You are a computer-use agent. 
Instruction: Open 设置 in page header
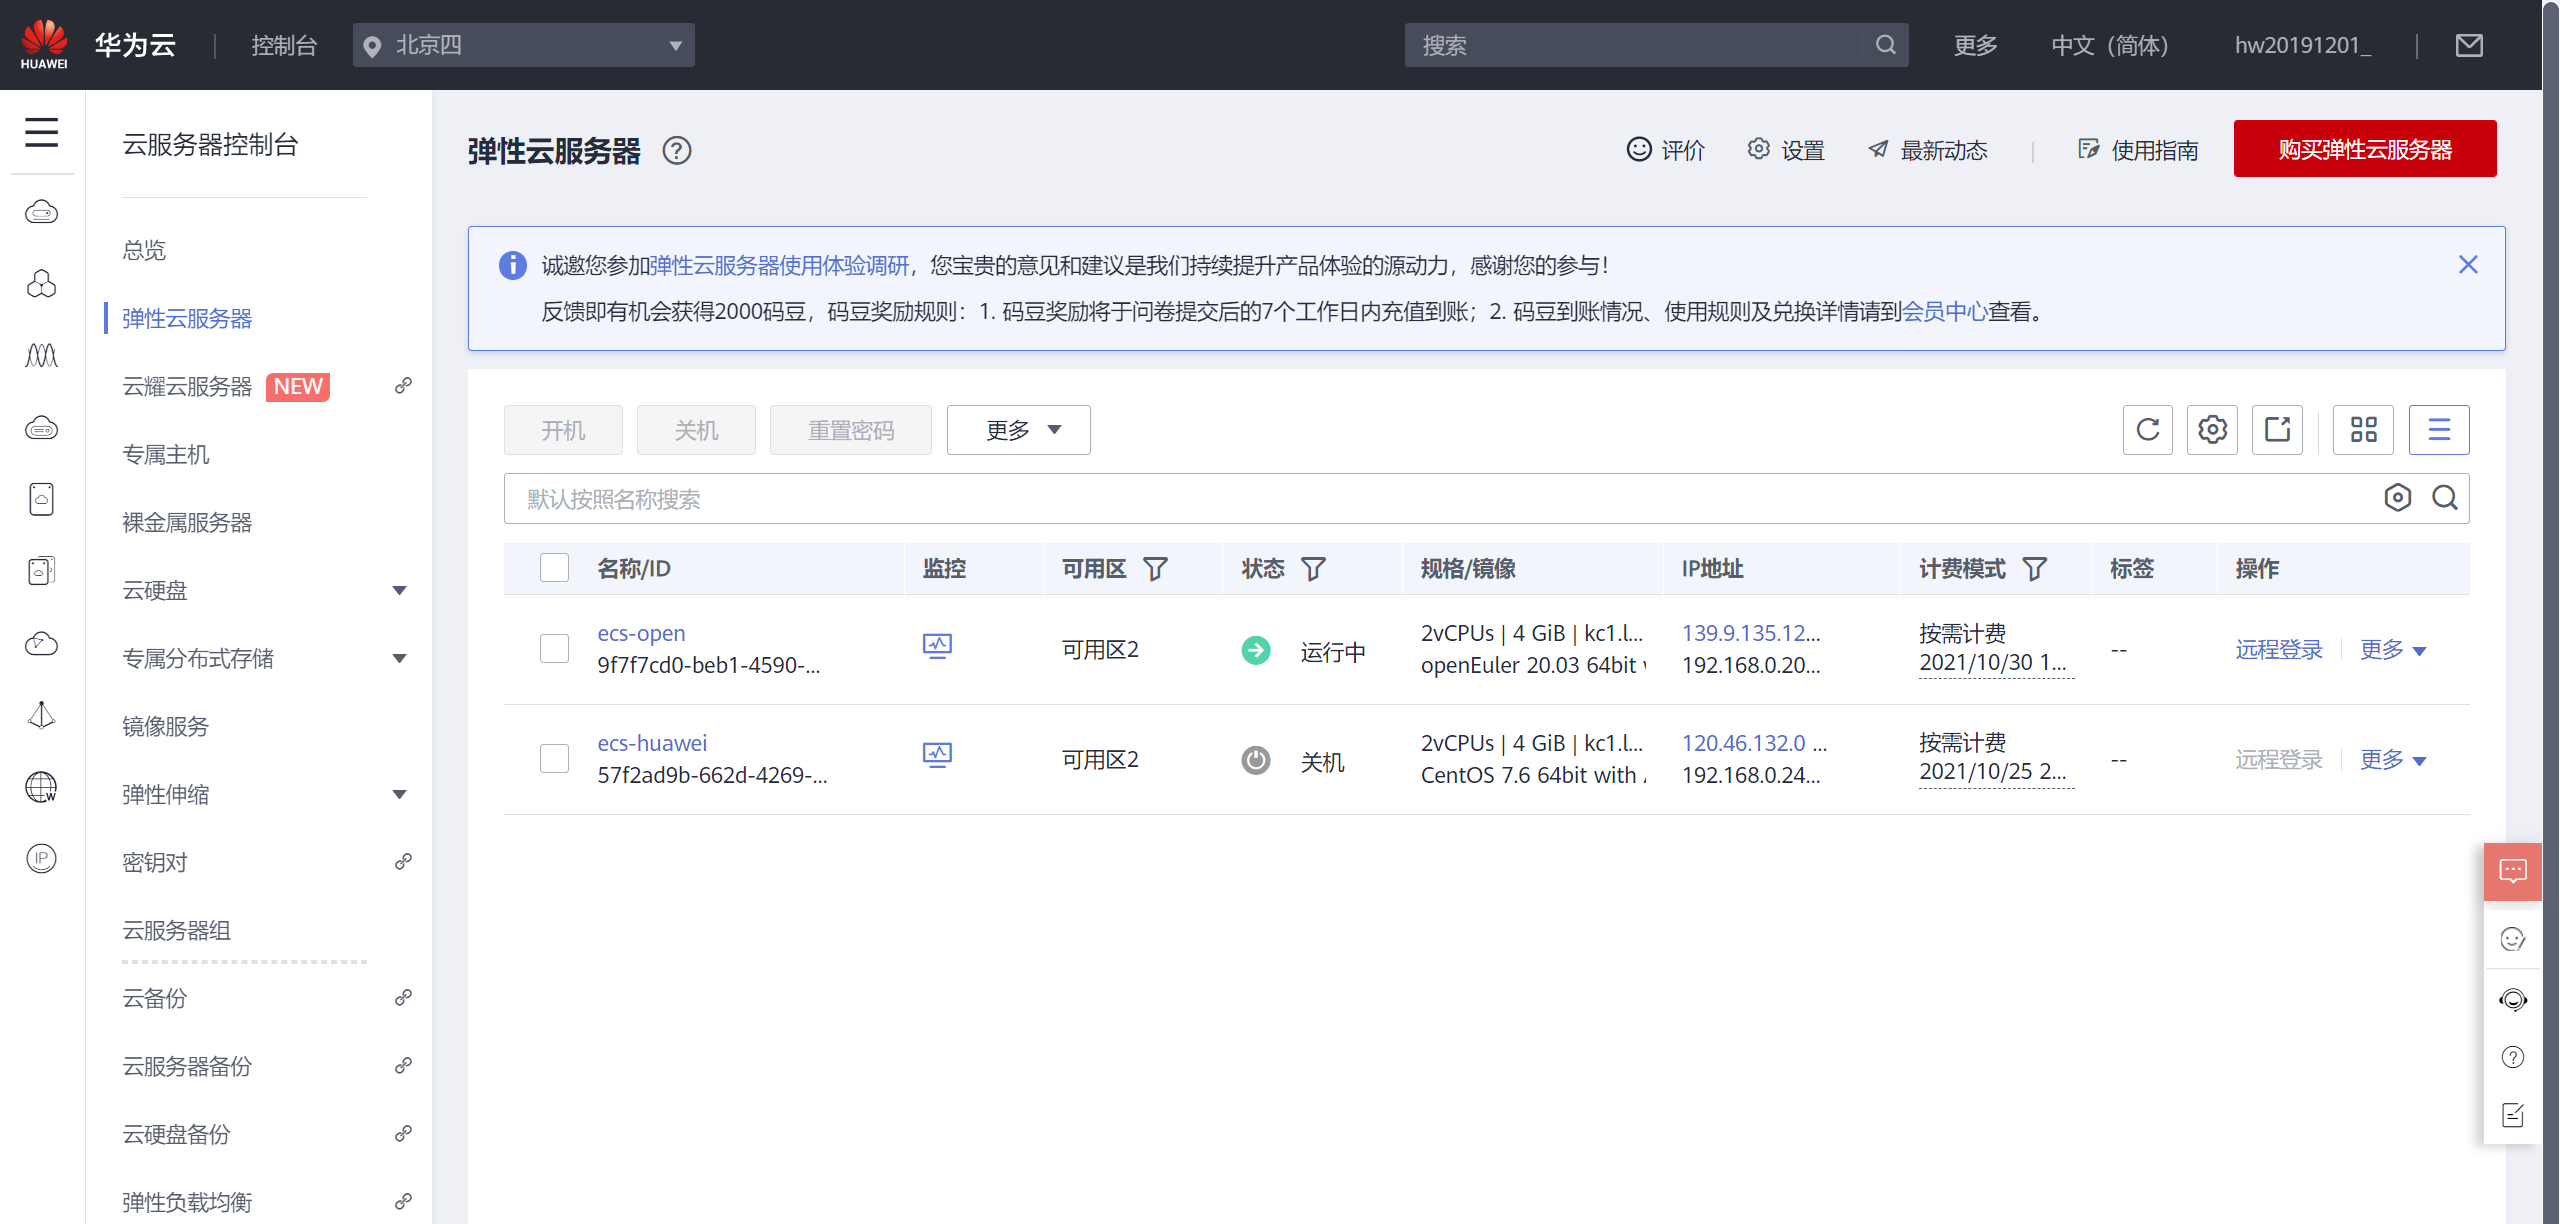point(1786,150)
